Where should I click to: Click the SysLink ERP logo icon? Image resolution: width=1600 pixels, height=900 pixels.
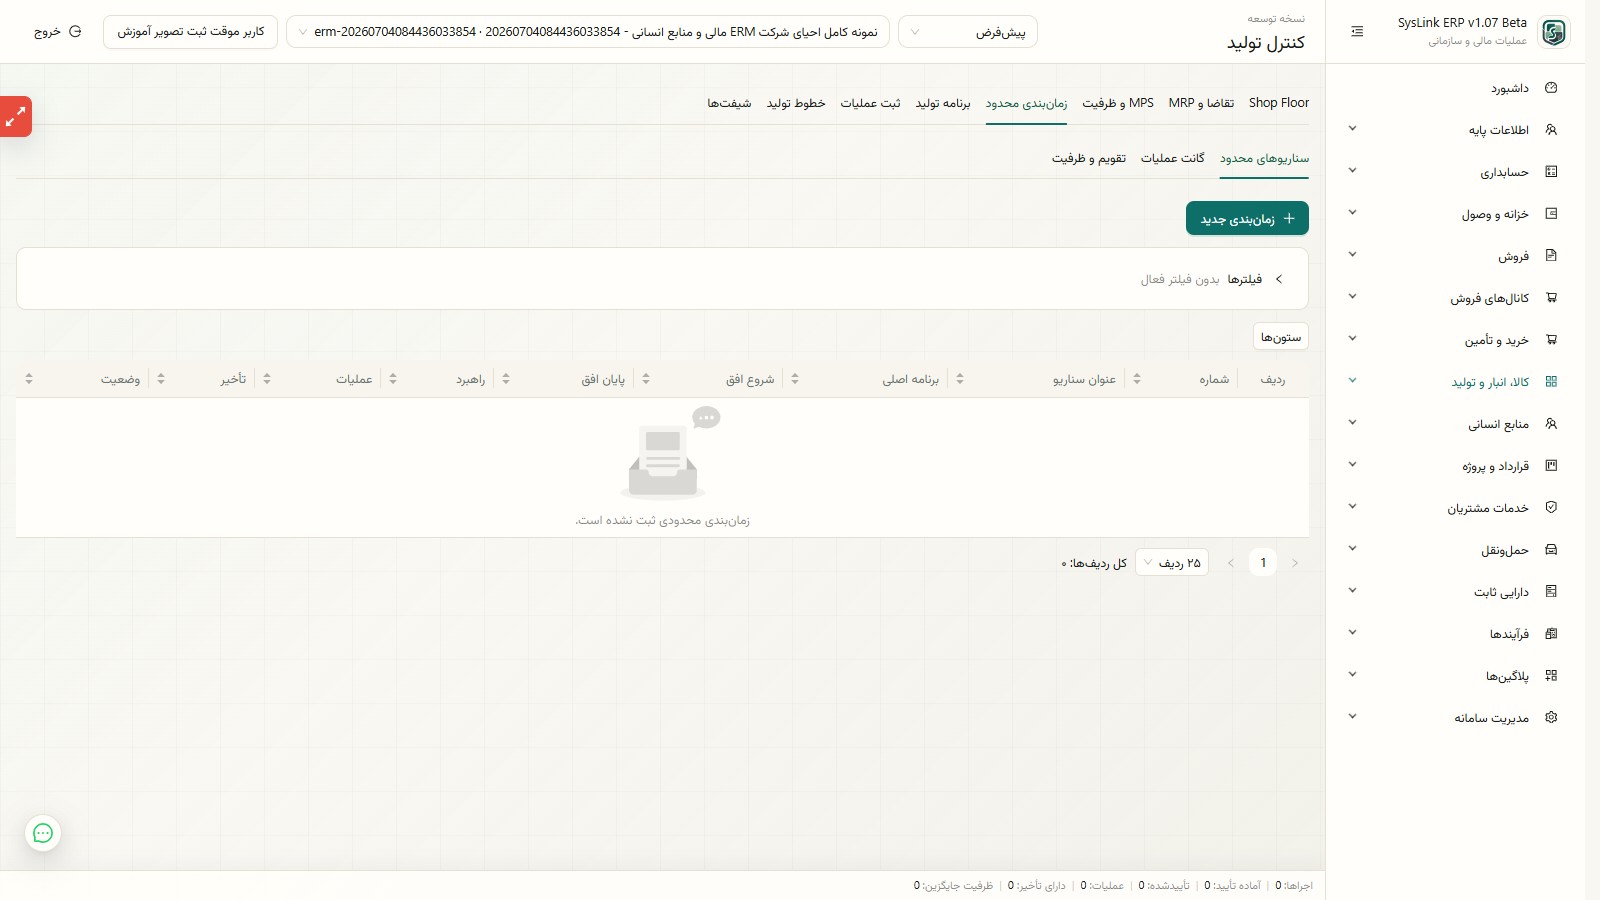click(1554, 32)
